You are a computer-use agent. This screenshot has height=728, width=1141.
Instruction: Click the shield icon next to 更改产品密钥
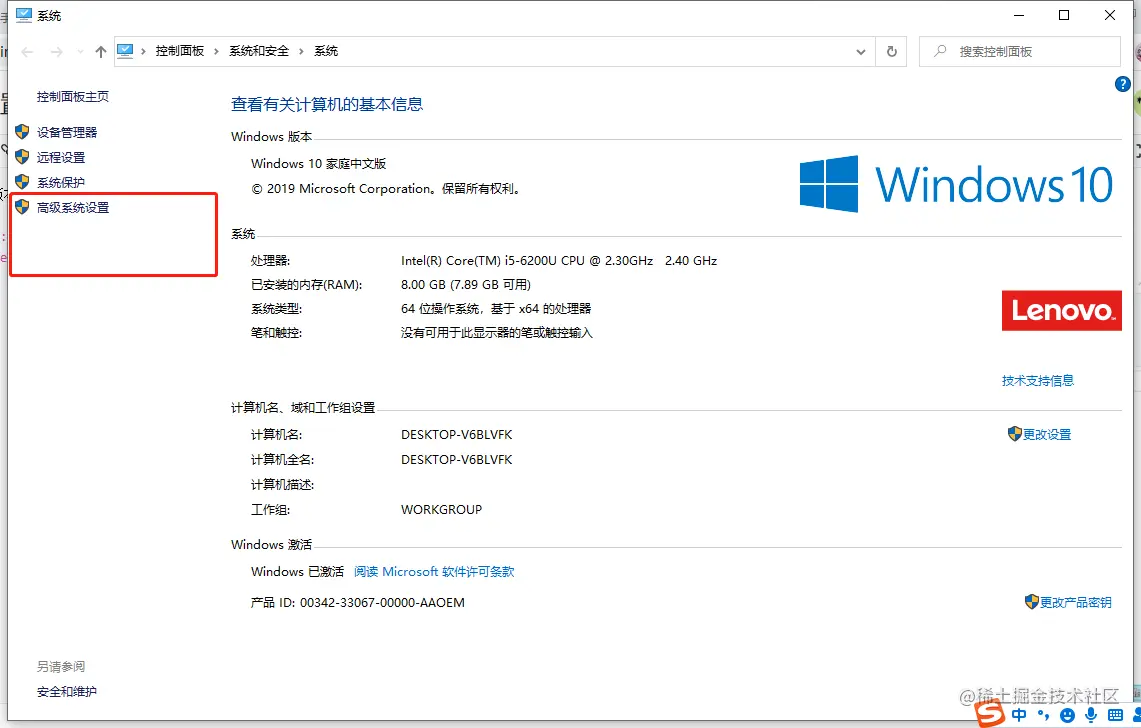(x=1031, y=602)
